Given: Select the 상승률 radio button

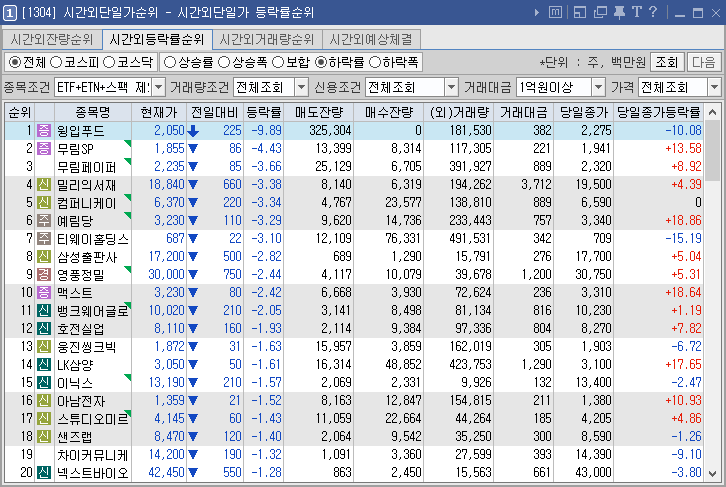Looking at the screenshot, I should point(170,62).
